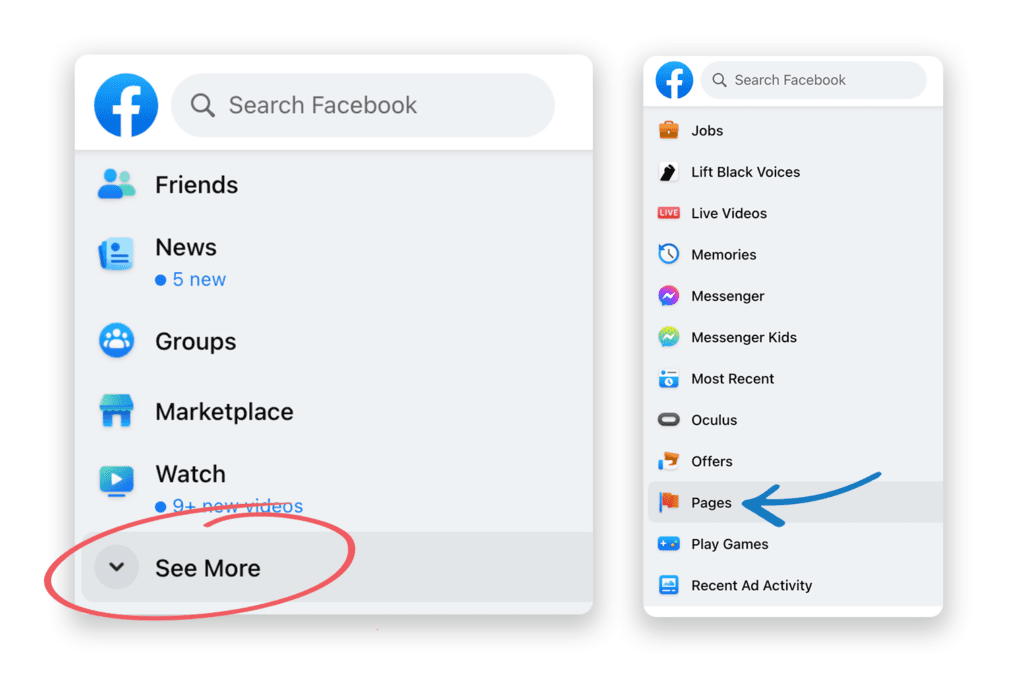1024x675 pixels.
Task: Open Marketplace via its storefront icon
Action: tap(116, 411)
